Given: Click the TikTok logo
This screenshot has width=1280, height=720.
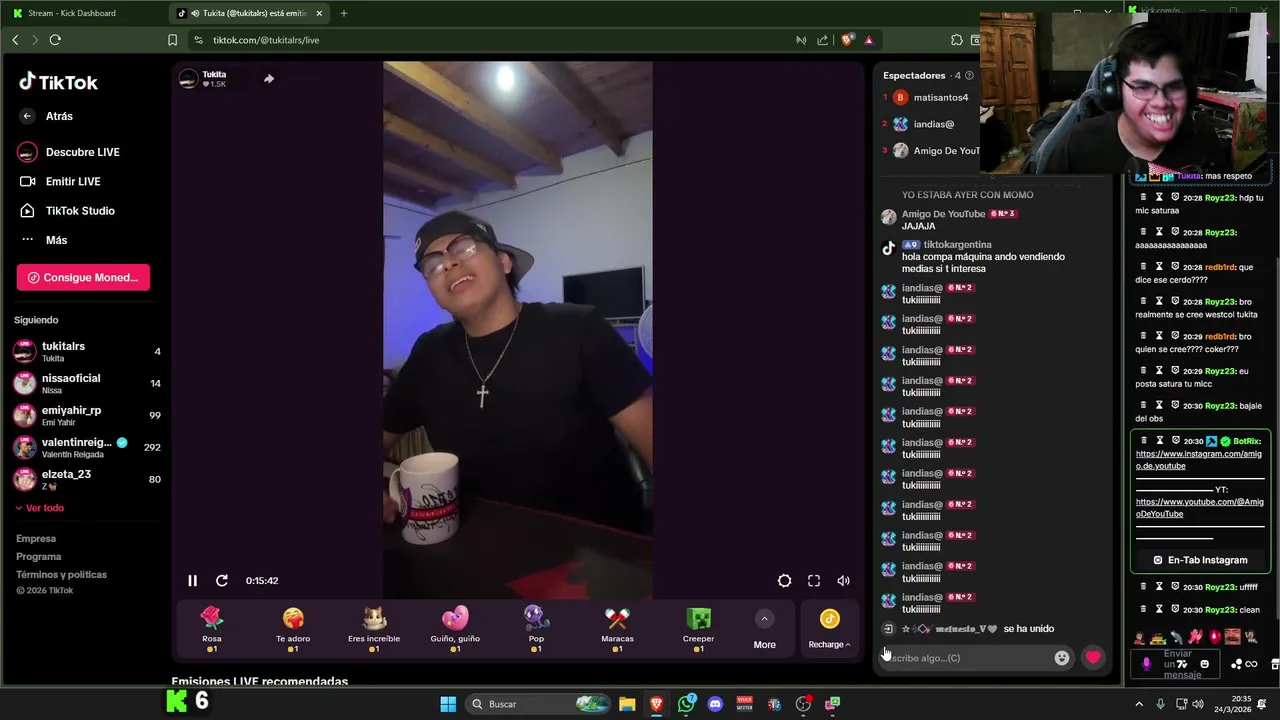Looking at the screenshot, I should 59,82.
